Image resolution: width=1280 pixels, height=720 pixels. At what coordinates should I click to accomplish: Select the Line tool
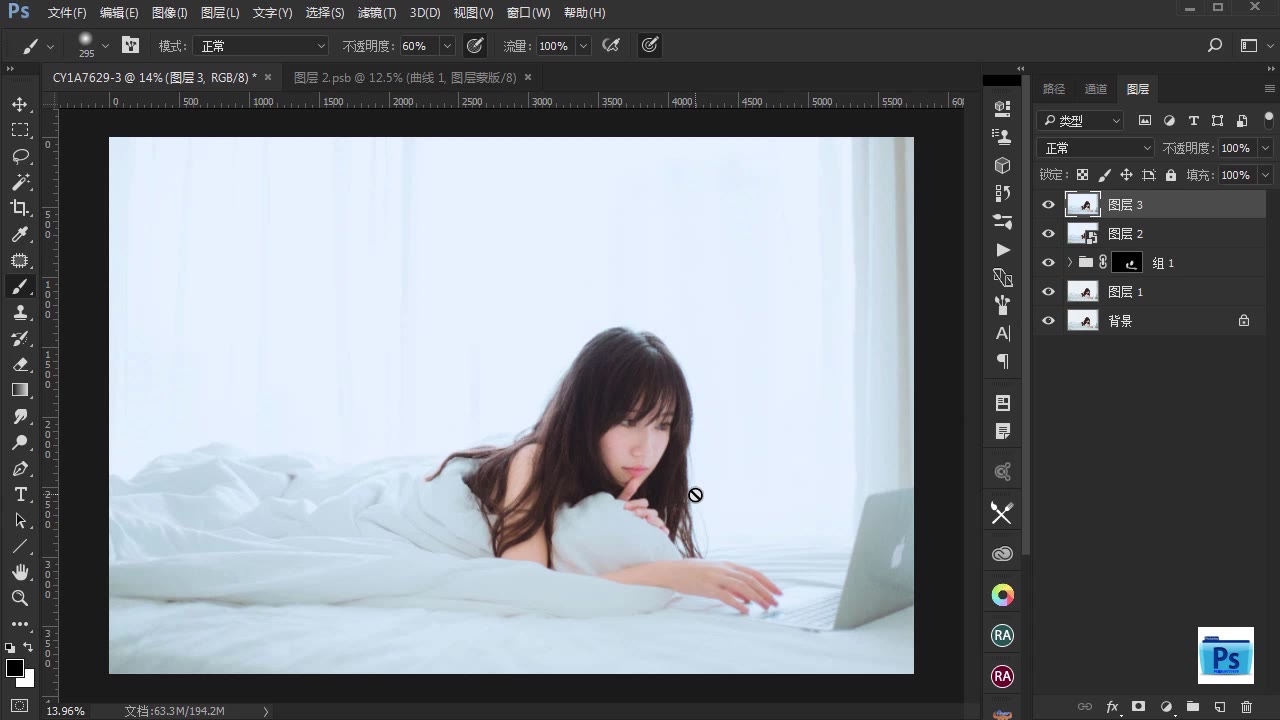coord(20,546)
